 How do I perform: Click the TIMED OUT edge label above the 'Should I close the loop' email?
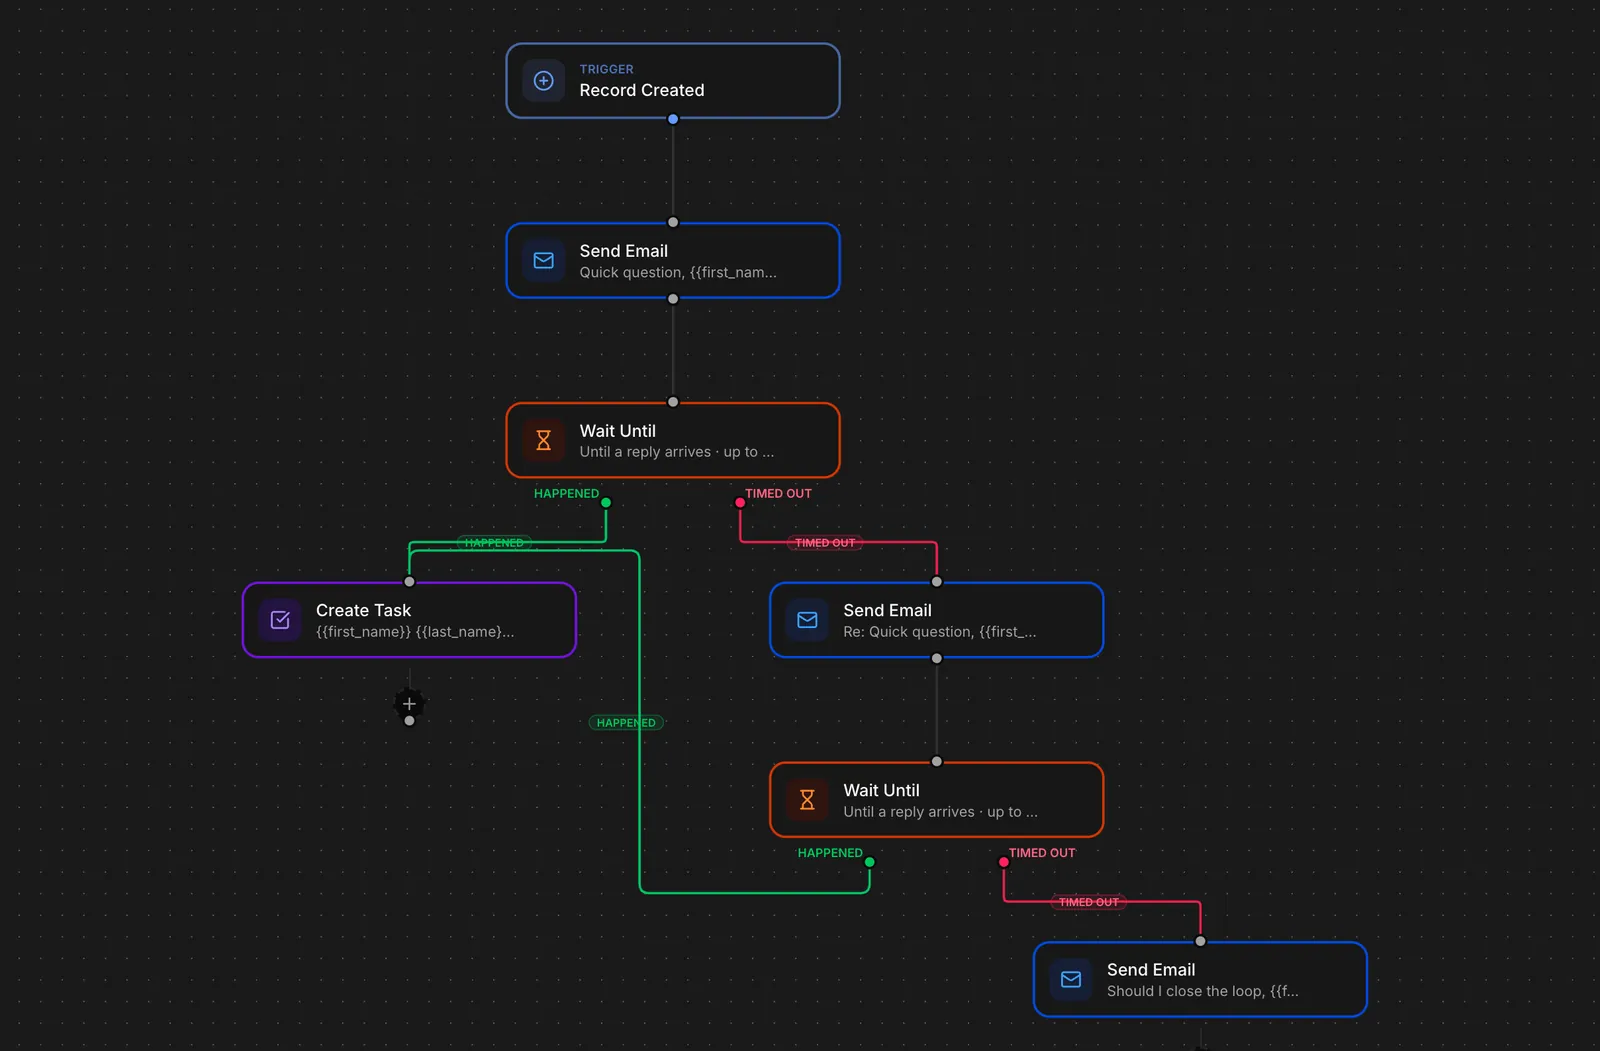pos(1089,902)
